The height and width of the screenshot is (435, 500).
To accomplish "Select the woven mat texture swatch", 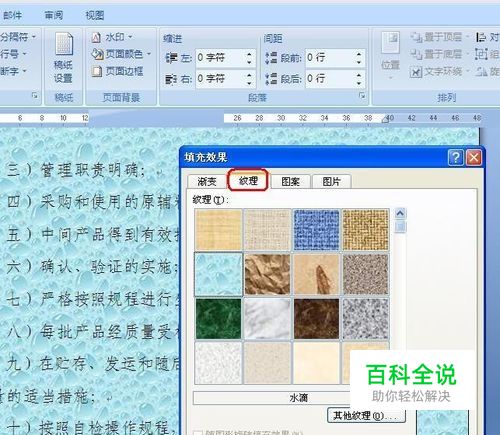I will tap(366, 230).
